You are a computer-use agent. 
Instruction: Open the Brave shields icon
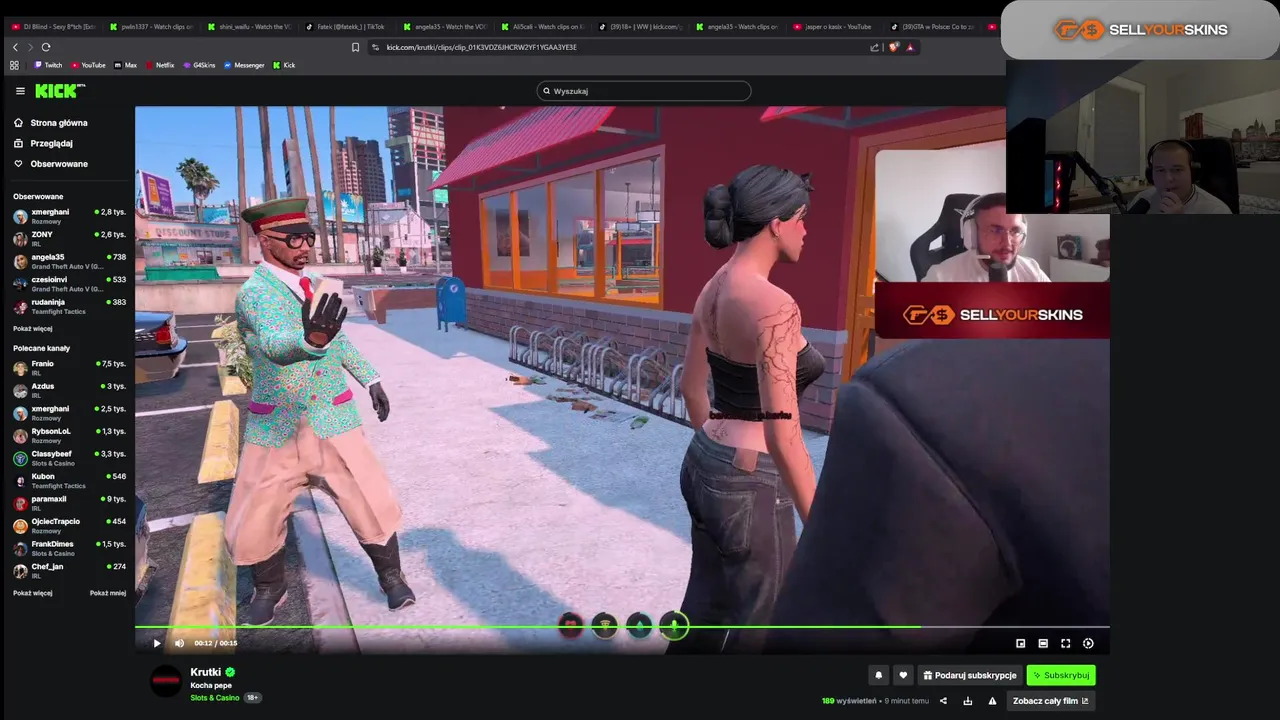pyautogui.click(x=894, y=47)
